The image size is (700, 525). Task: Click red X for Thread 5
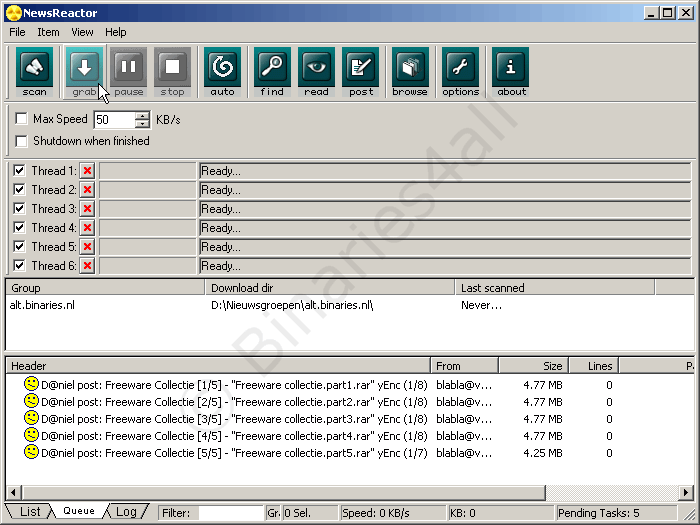click(x=87, y=246)
